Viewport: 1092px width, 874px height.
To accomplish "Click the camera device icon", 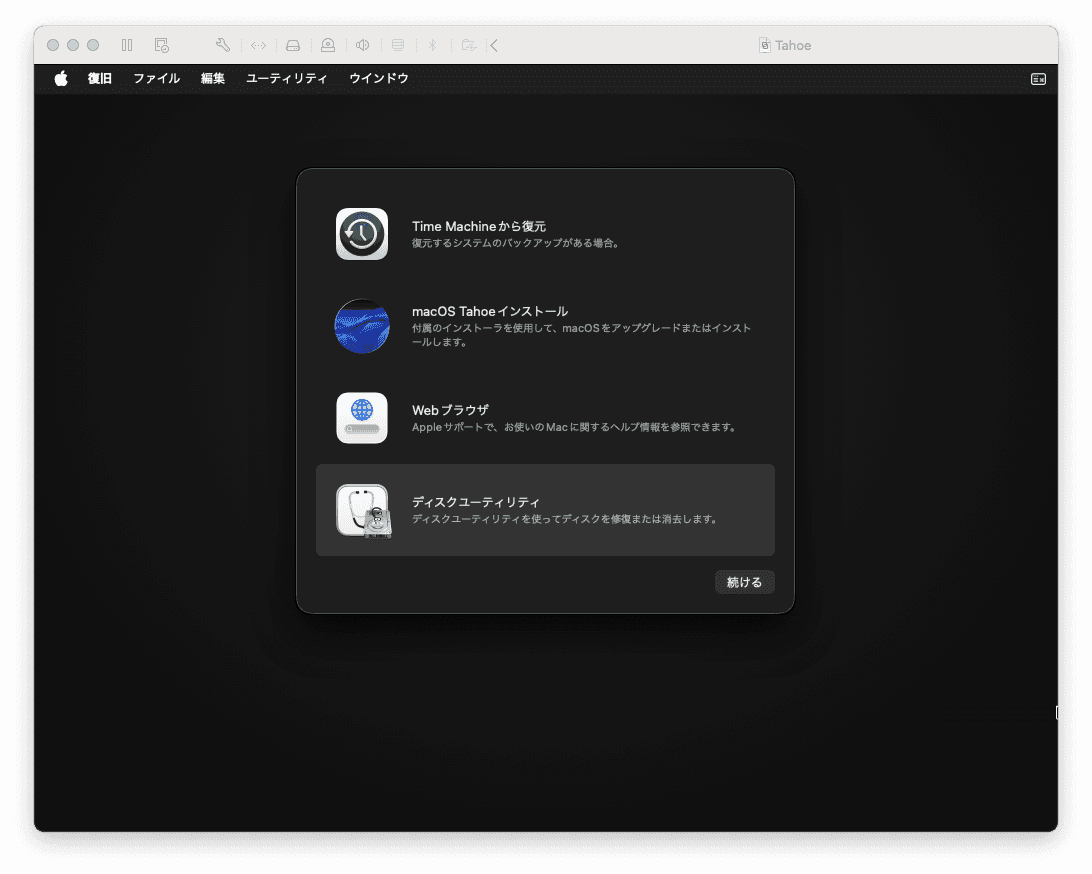I will coord(328,45).
